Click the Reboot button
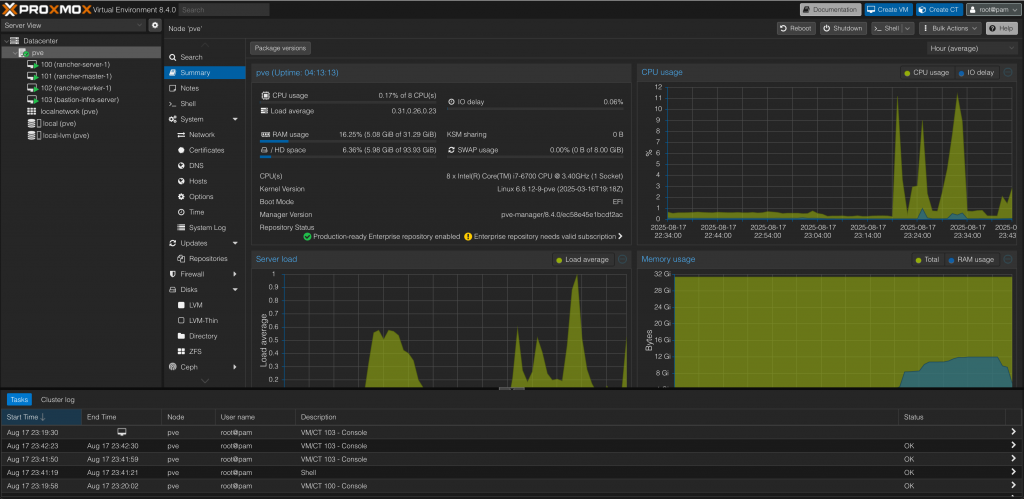This screenshot has height=499, width=1024. (x=796, y=29)
